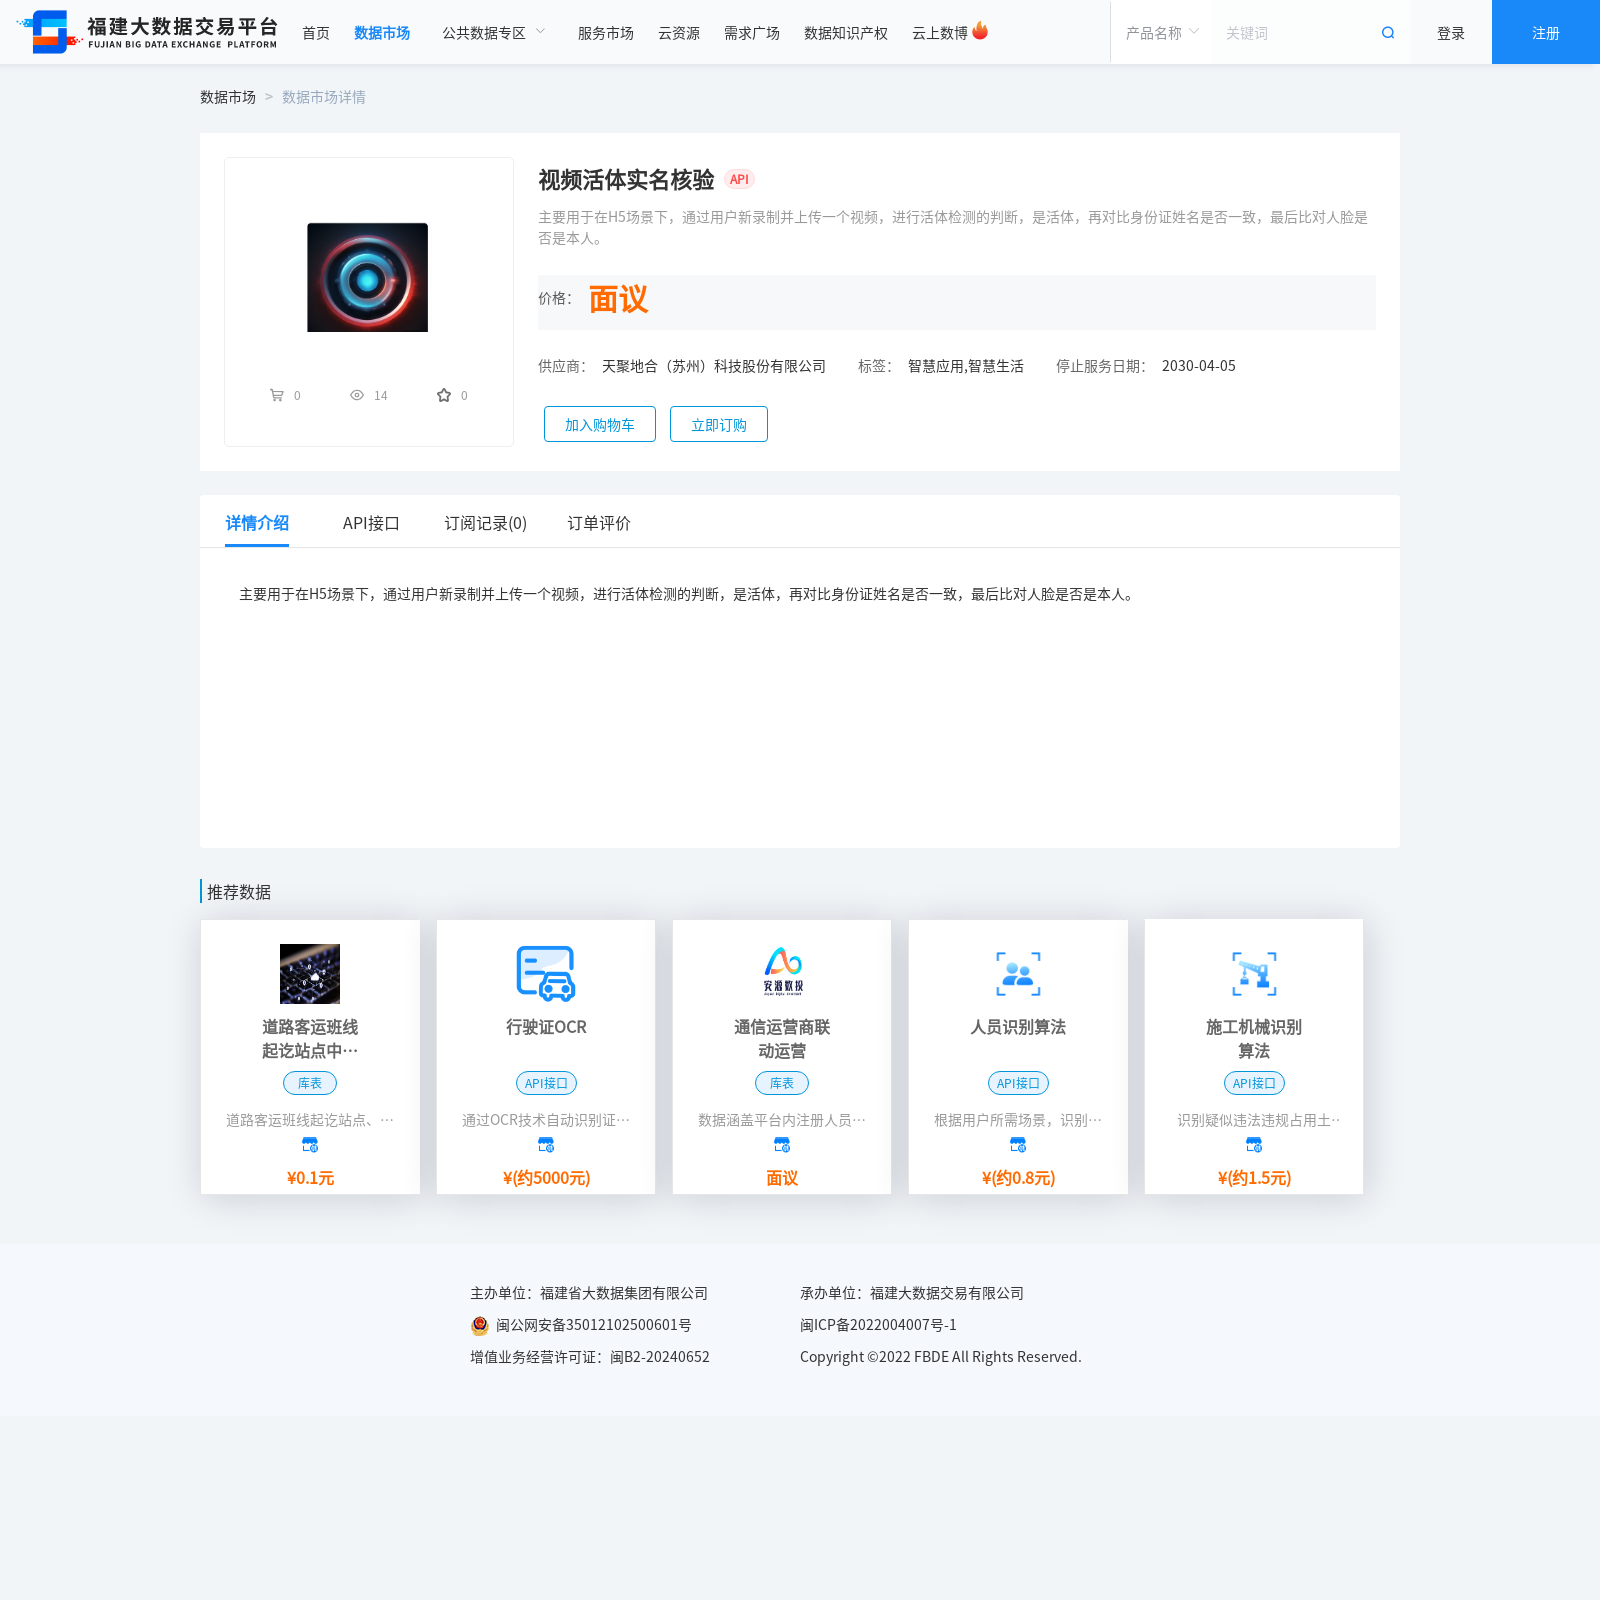Image resolution: width=1600 pixels, height=1600 pixels.
Task: Click the ¥(约0.8元) price text
Action: pos(1018,1178)
